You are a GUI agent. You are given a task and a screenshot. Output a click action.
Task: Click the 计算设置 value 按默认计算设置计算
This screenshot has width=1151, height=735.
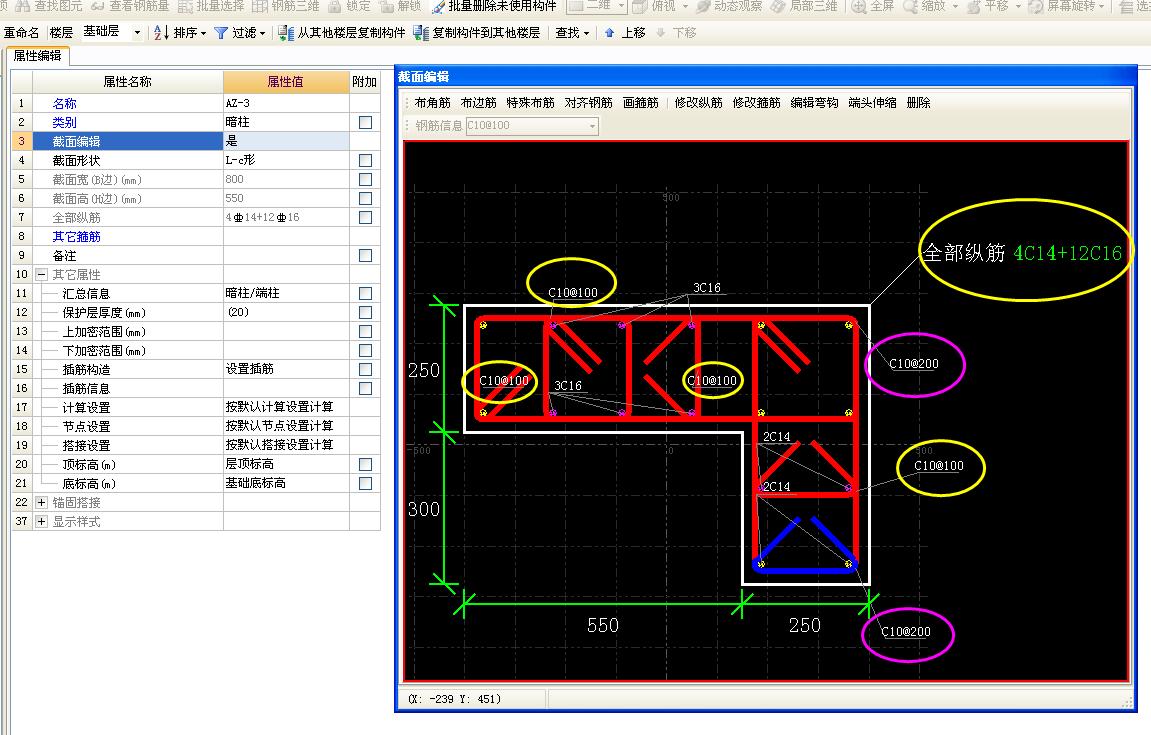(x=286, y=408)
